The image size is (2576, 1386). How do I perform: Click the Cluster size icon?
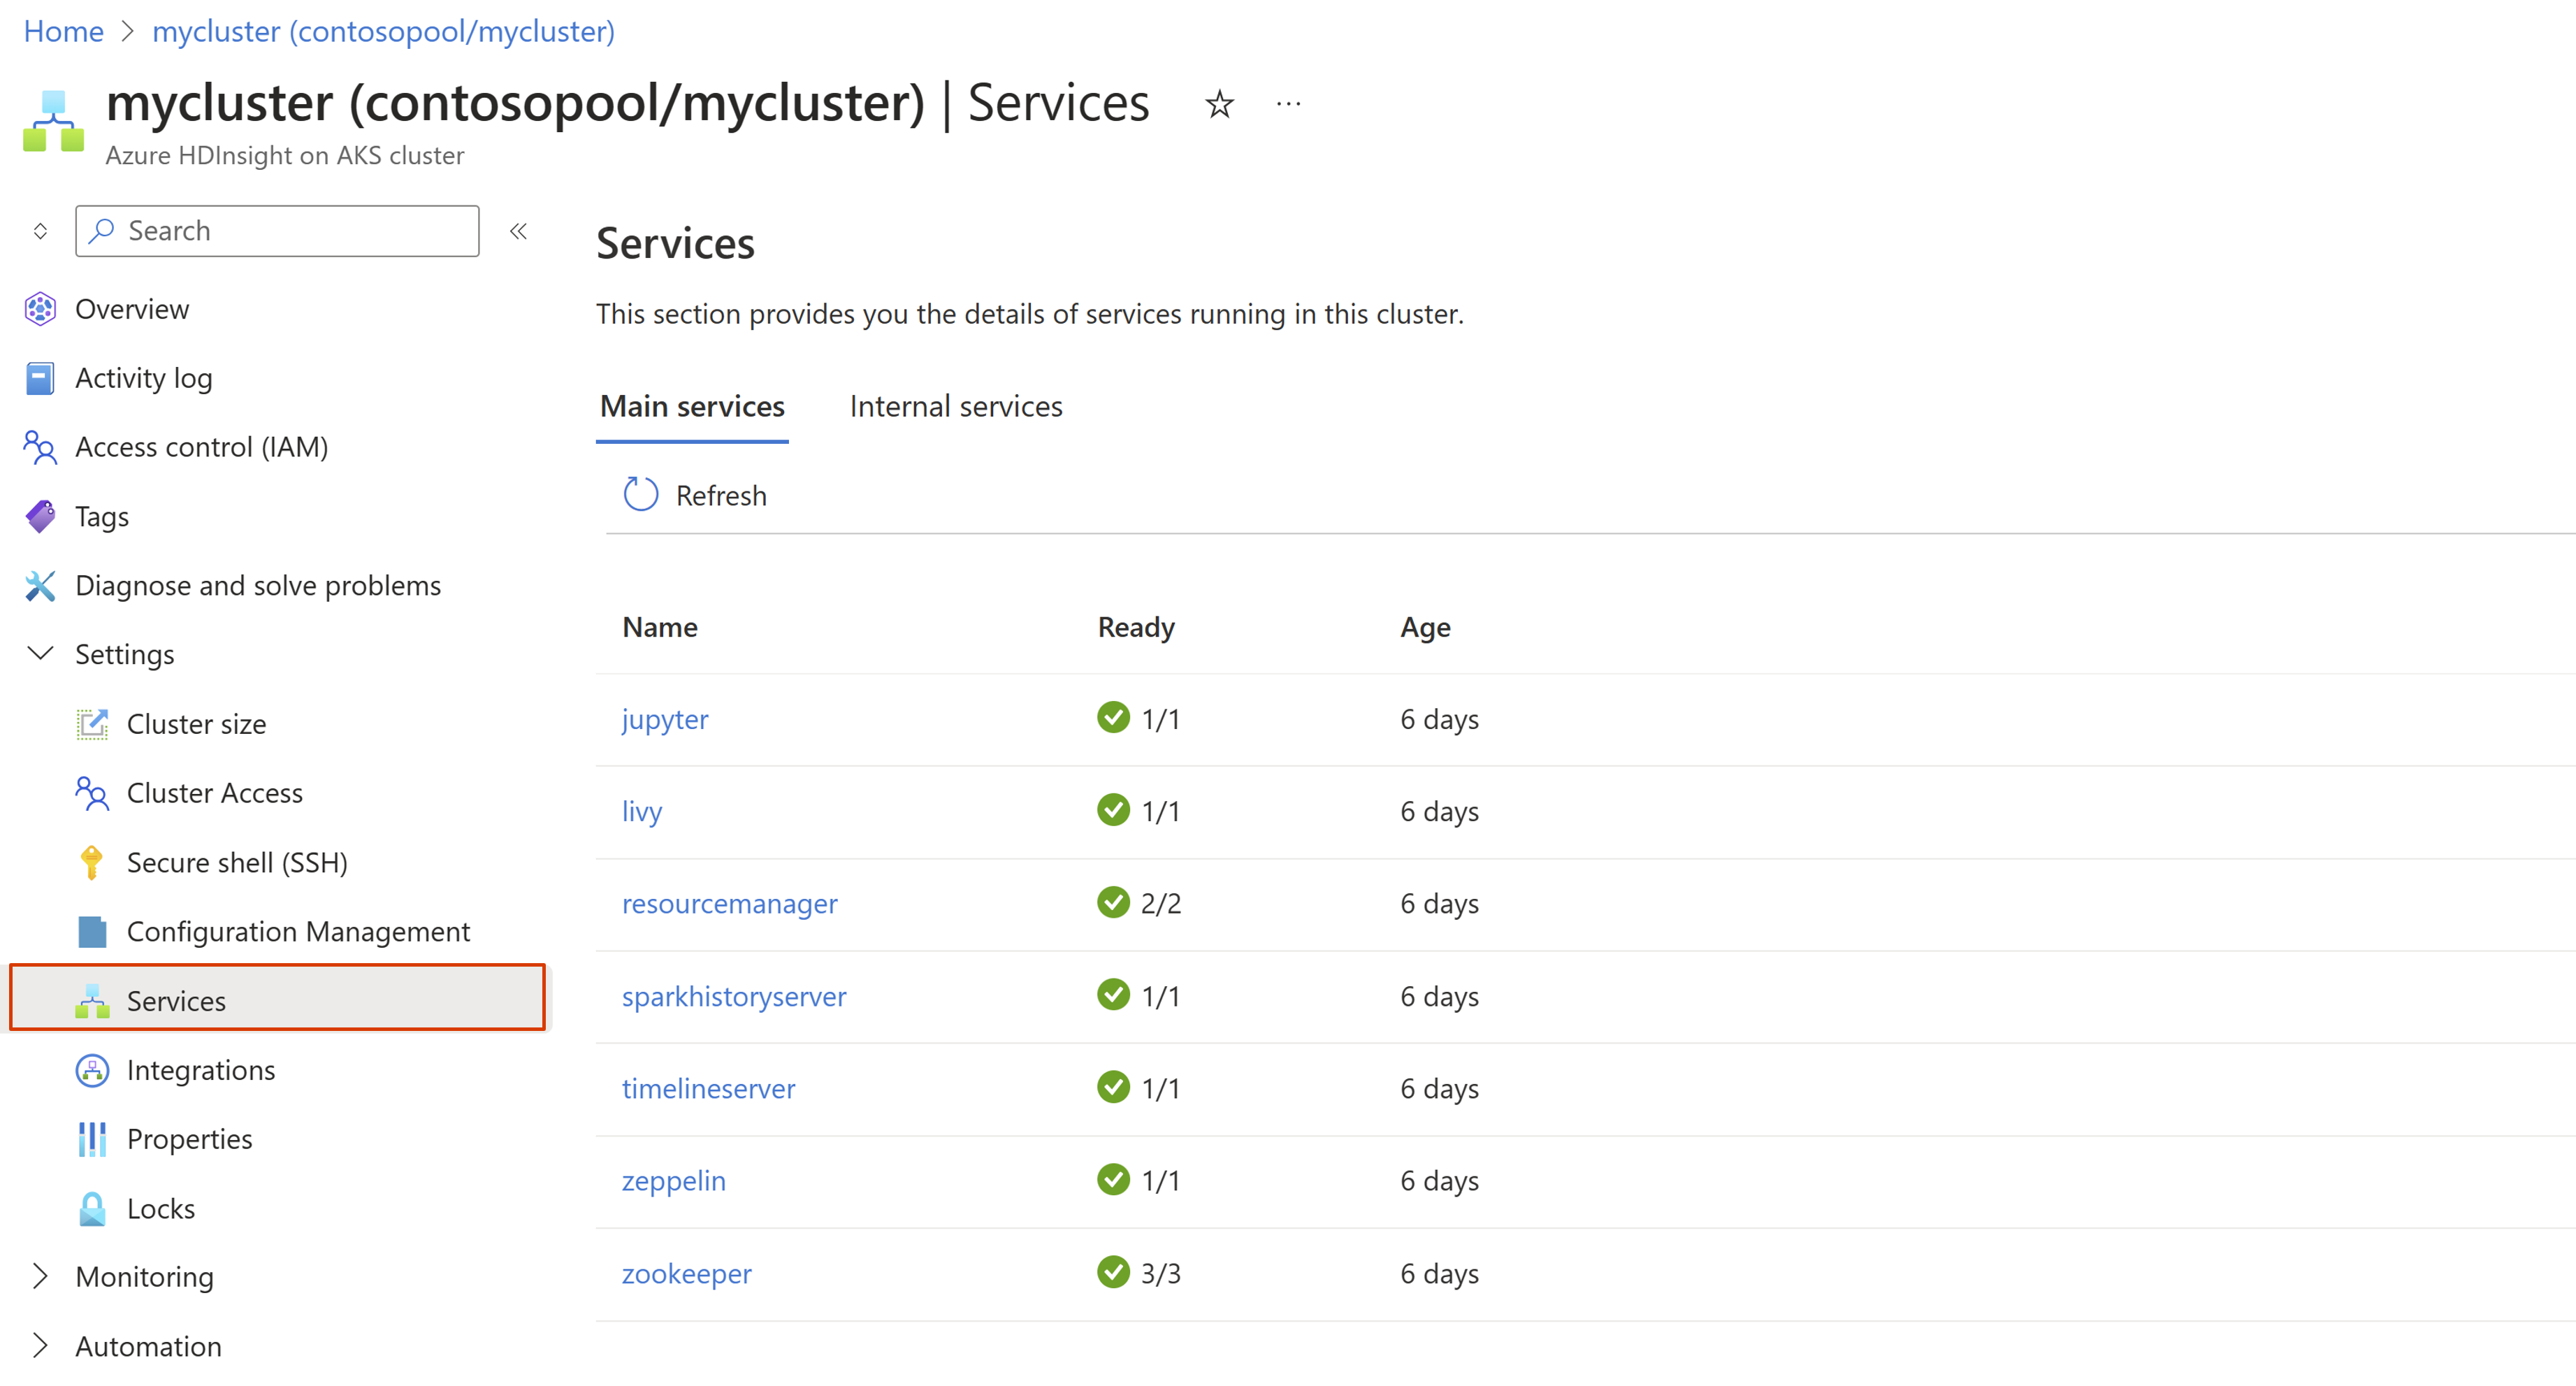(x=92, y=723)
